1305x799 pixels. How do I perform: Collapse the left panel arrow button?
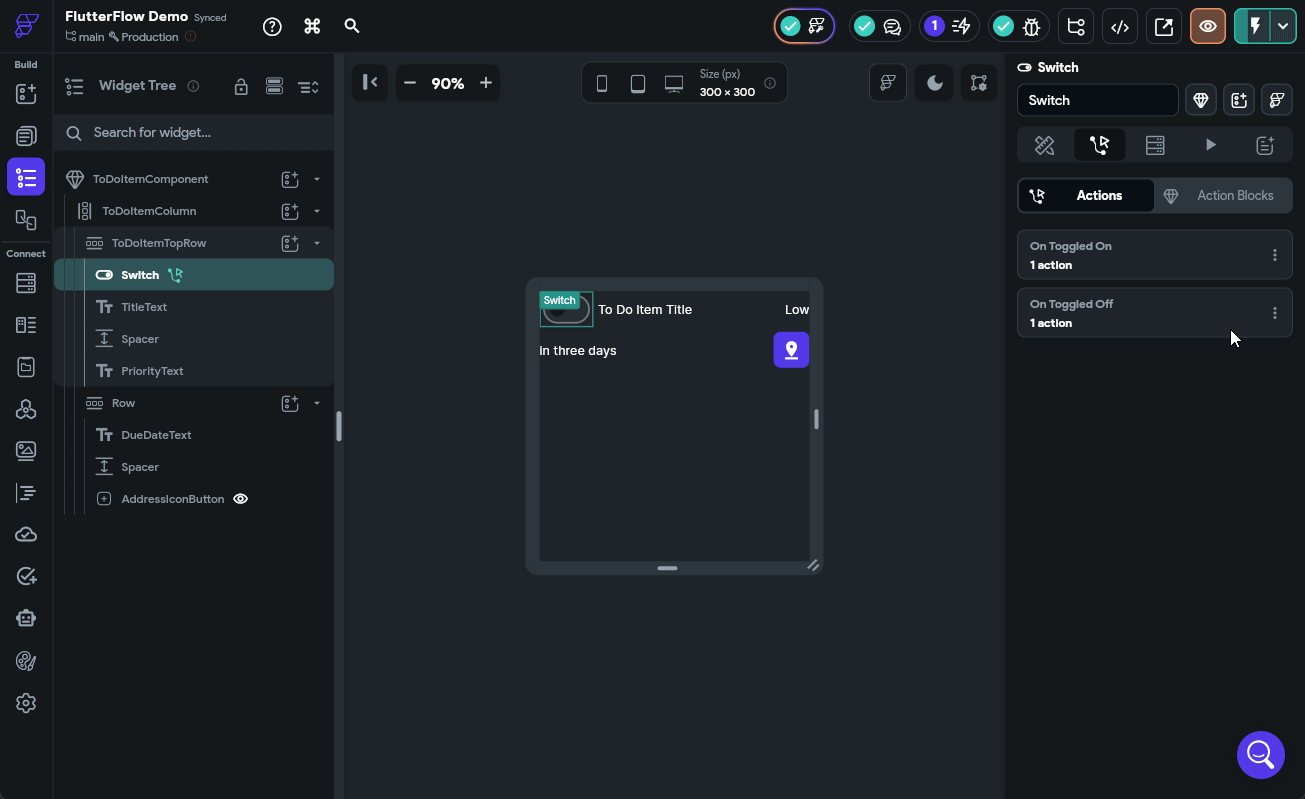pyautogui.click(x=370, y=83)
